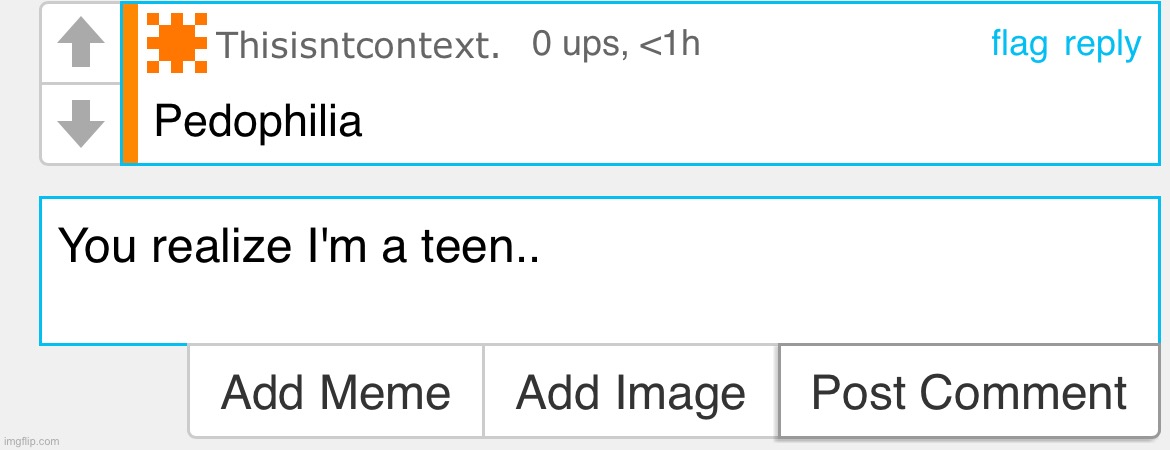Choose Add Image for the comment
Viewport: 1170px width, 450px height.
coord(631,391)
